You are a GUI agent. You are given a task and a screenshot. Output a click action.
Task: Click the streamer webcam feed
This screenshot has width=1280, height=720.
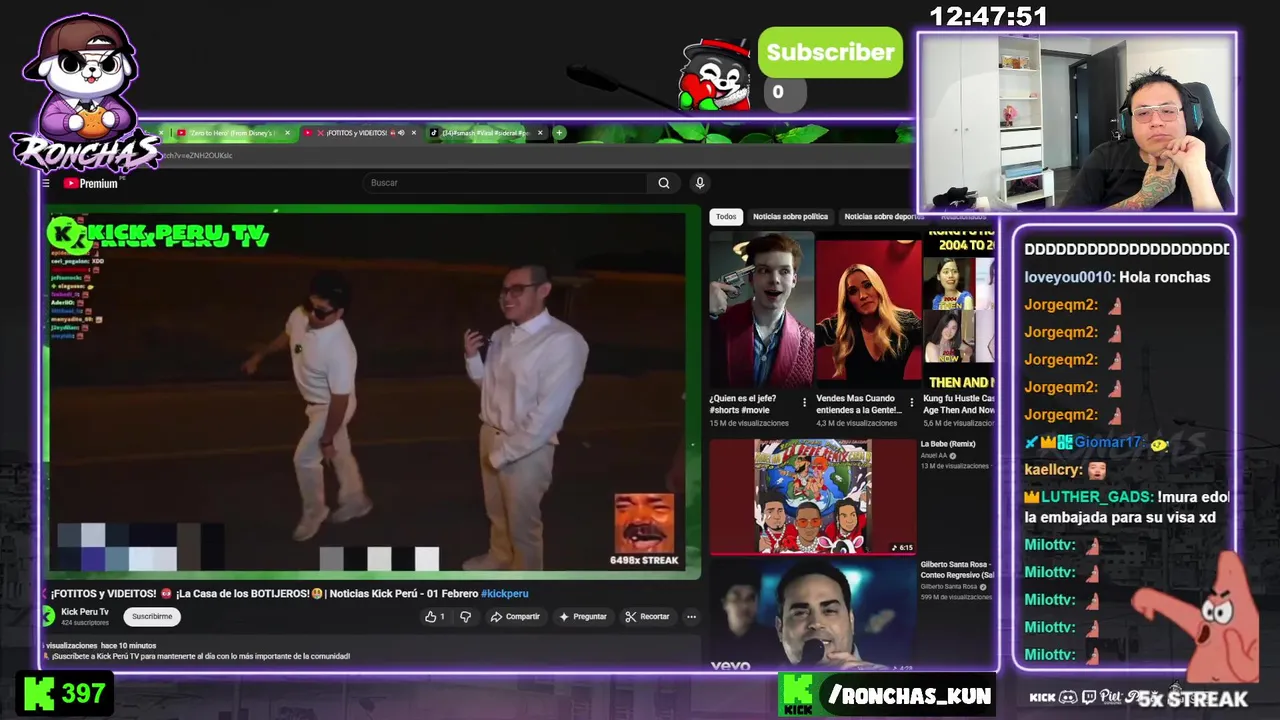1077,122
